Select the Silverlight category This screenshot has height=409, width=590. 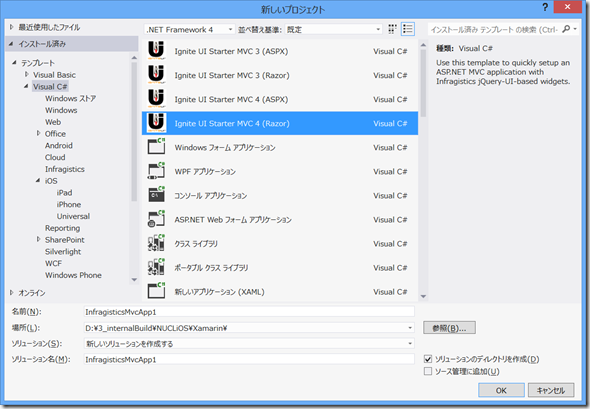click(x=63, y=251)
